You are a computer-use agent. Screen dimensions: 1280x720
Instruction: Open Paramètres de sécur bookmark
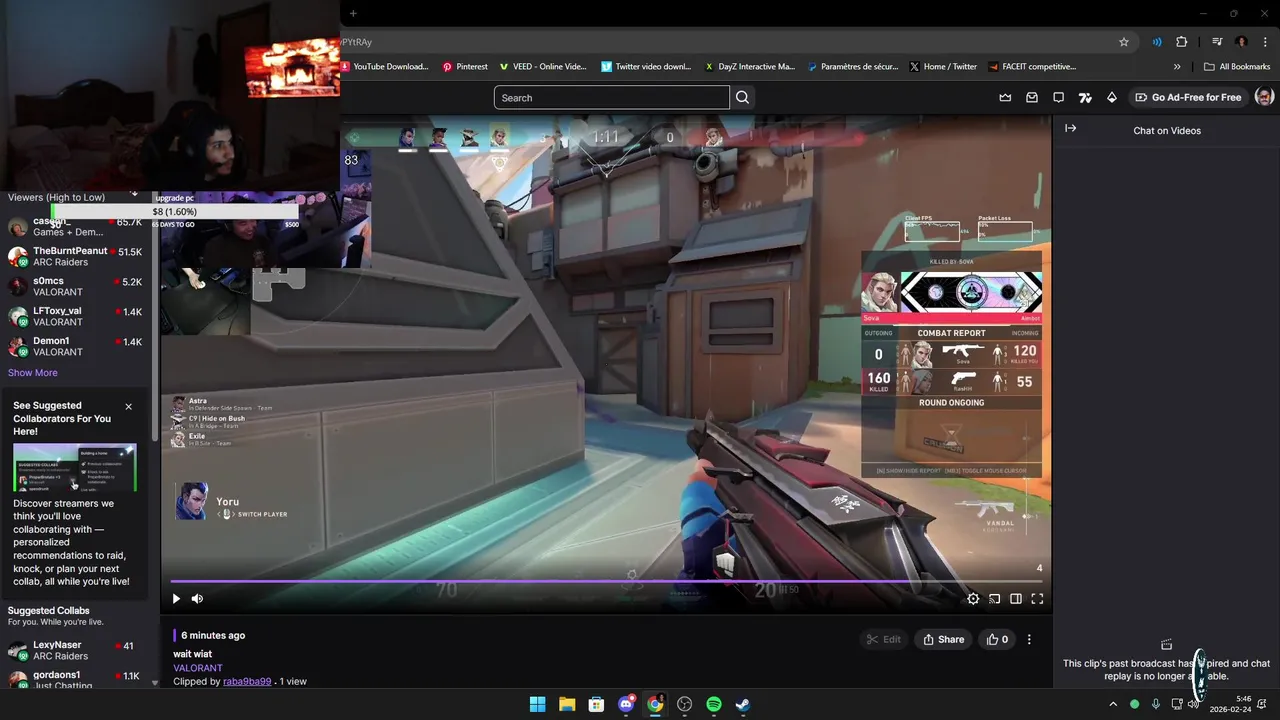852,67
